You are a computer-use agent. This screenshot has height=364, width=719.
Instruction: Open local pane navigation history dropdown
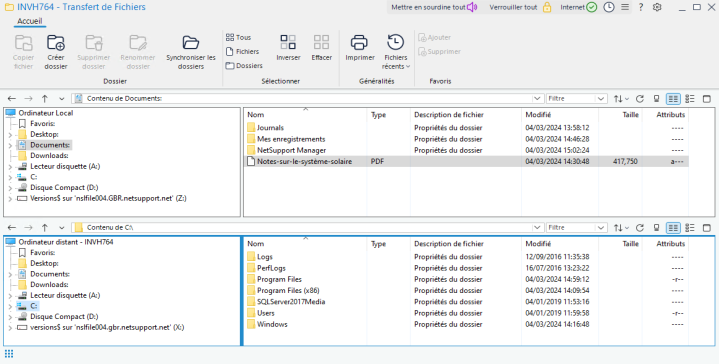(61, 99)
